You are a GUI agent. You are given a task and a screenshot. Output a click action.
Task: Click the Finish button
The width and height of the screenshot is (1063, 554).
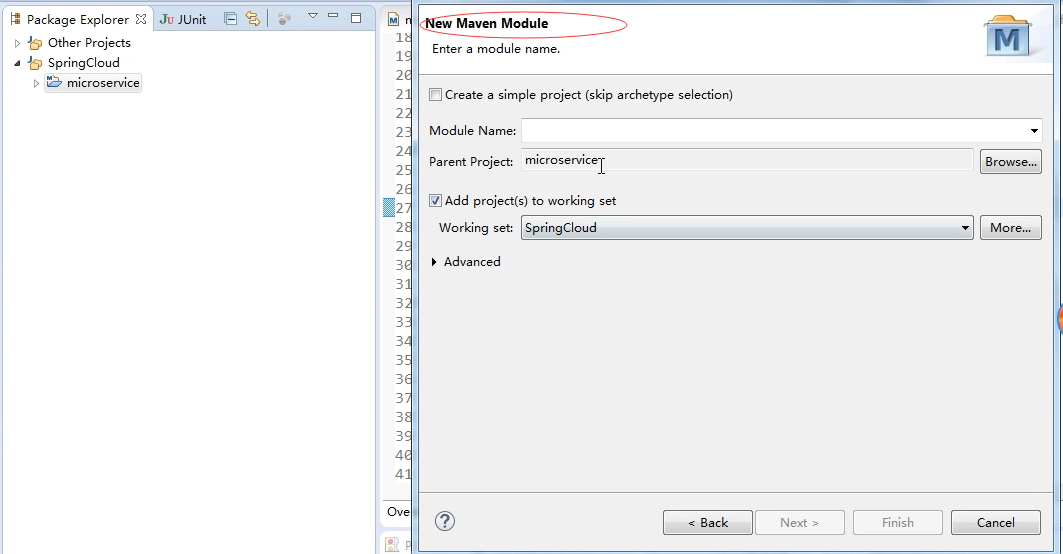click(x=898, y=523)
